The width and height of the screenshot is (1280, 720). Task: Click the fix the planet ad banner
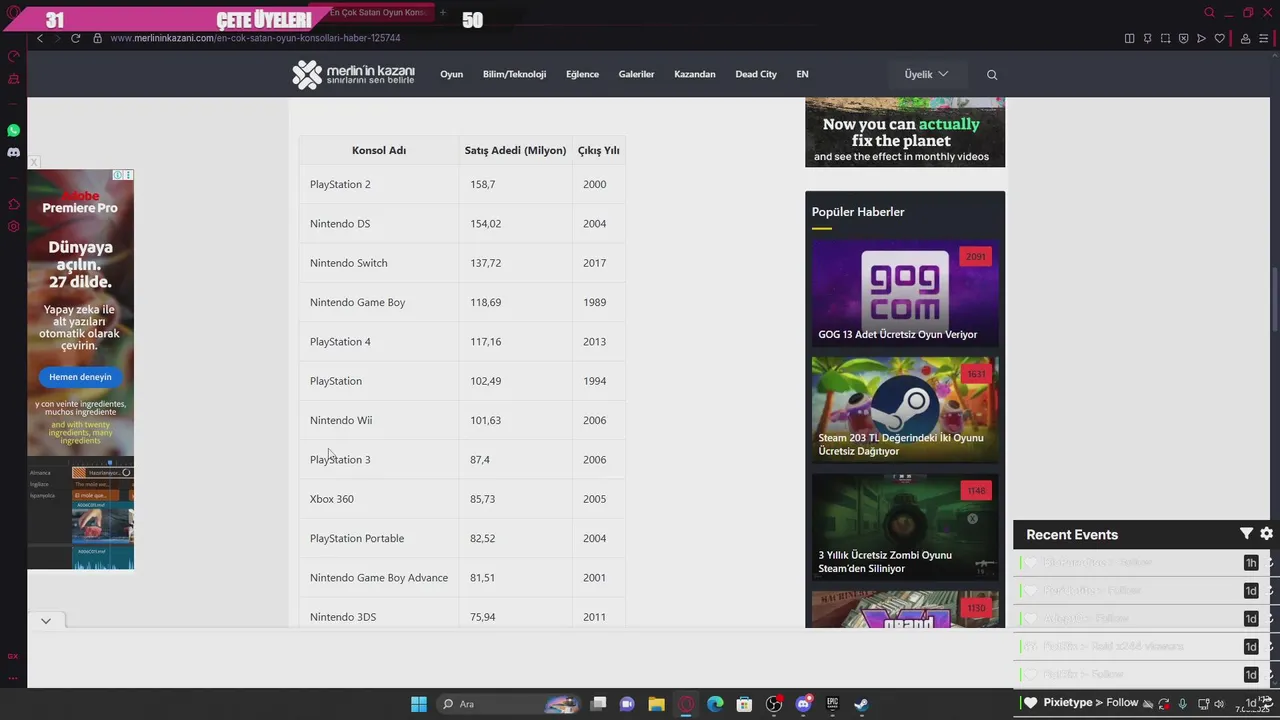905,132
